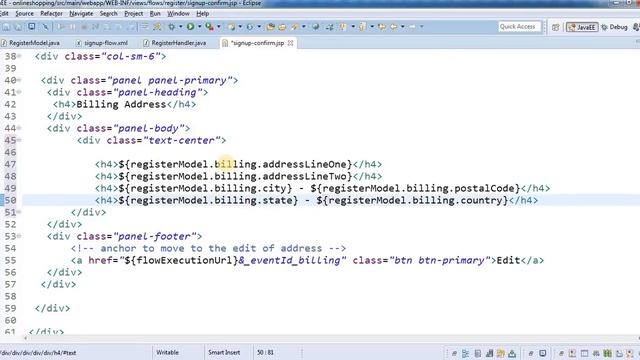This screenshot has width=640, height=360.
Task: Click the Previous Annotation toolbar icon
Action: click(x=362, y=27)
